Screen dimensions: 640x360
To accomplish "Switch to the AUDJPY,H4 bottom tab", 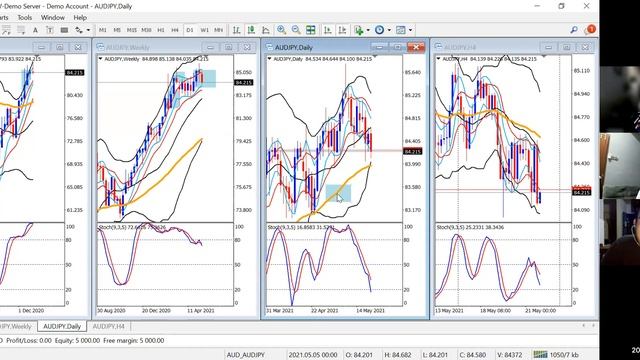I will click(x=108, y=327).
